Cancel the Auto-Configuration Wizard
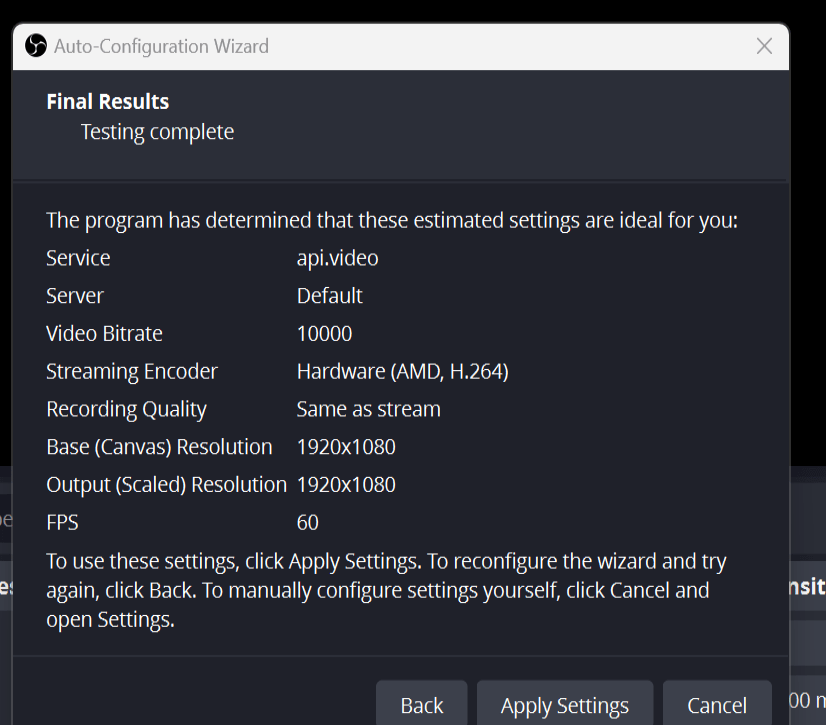Screen dimensions: 826x725 click(x=717, y=705)
